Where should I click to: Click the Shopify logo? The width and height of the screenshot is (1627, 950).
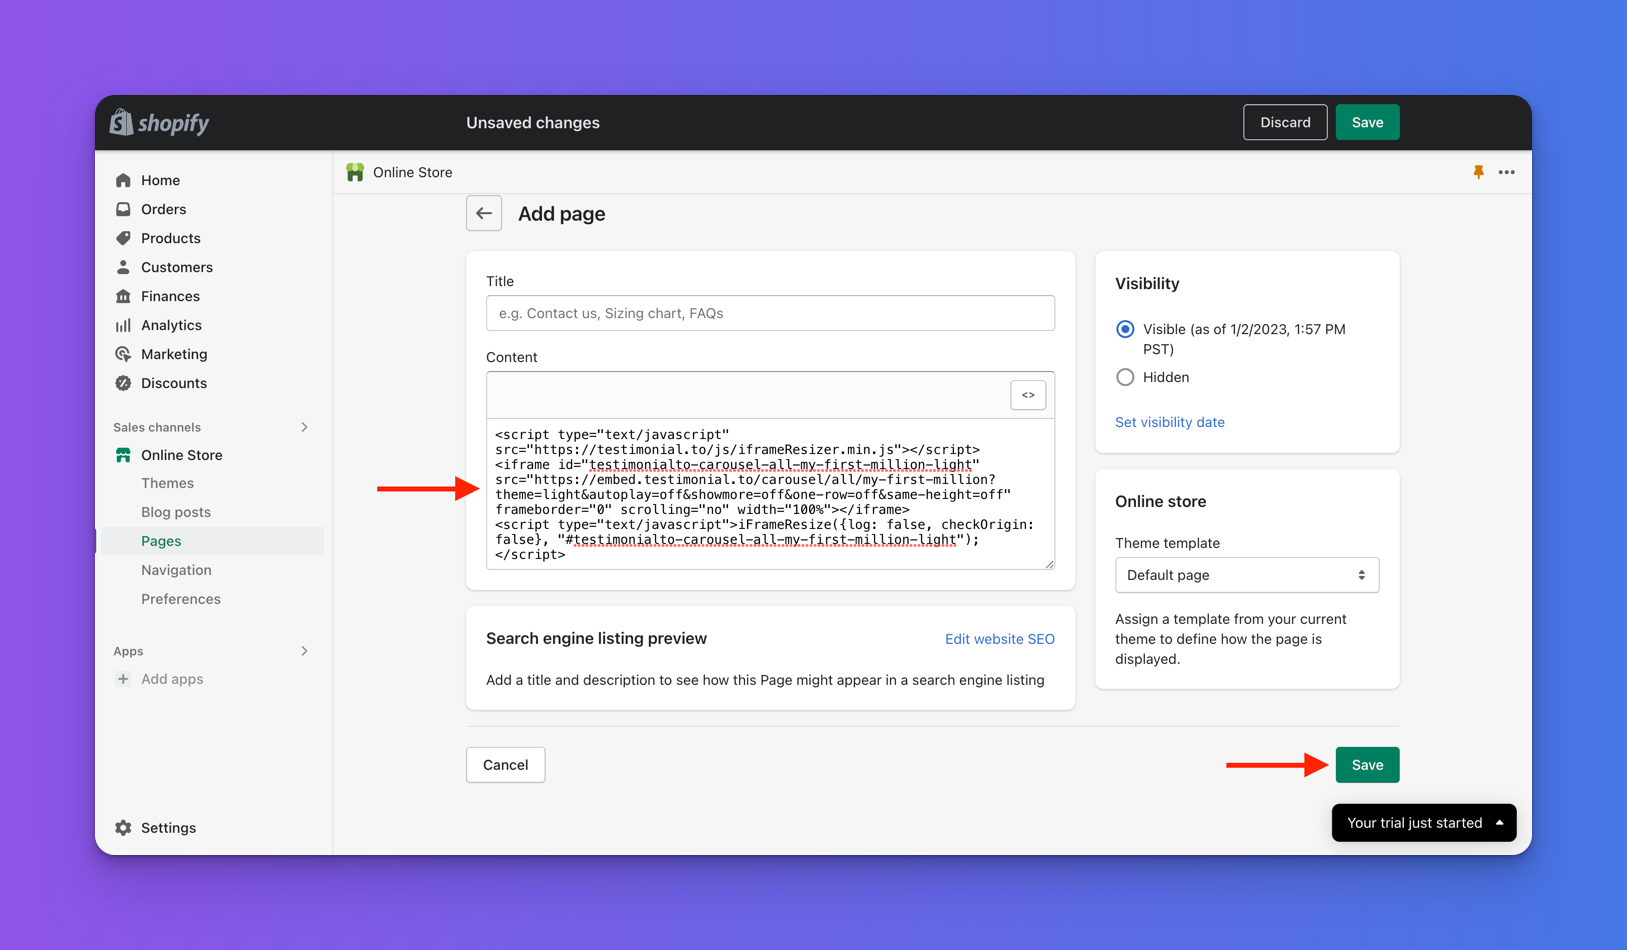[160, 123]
